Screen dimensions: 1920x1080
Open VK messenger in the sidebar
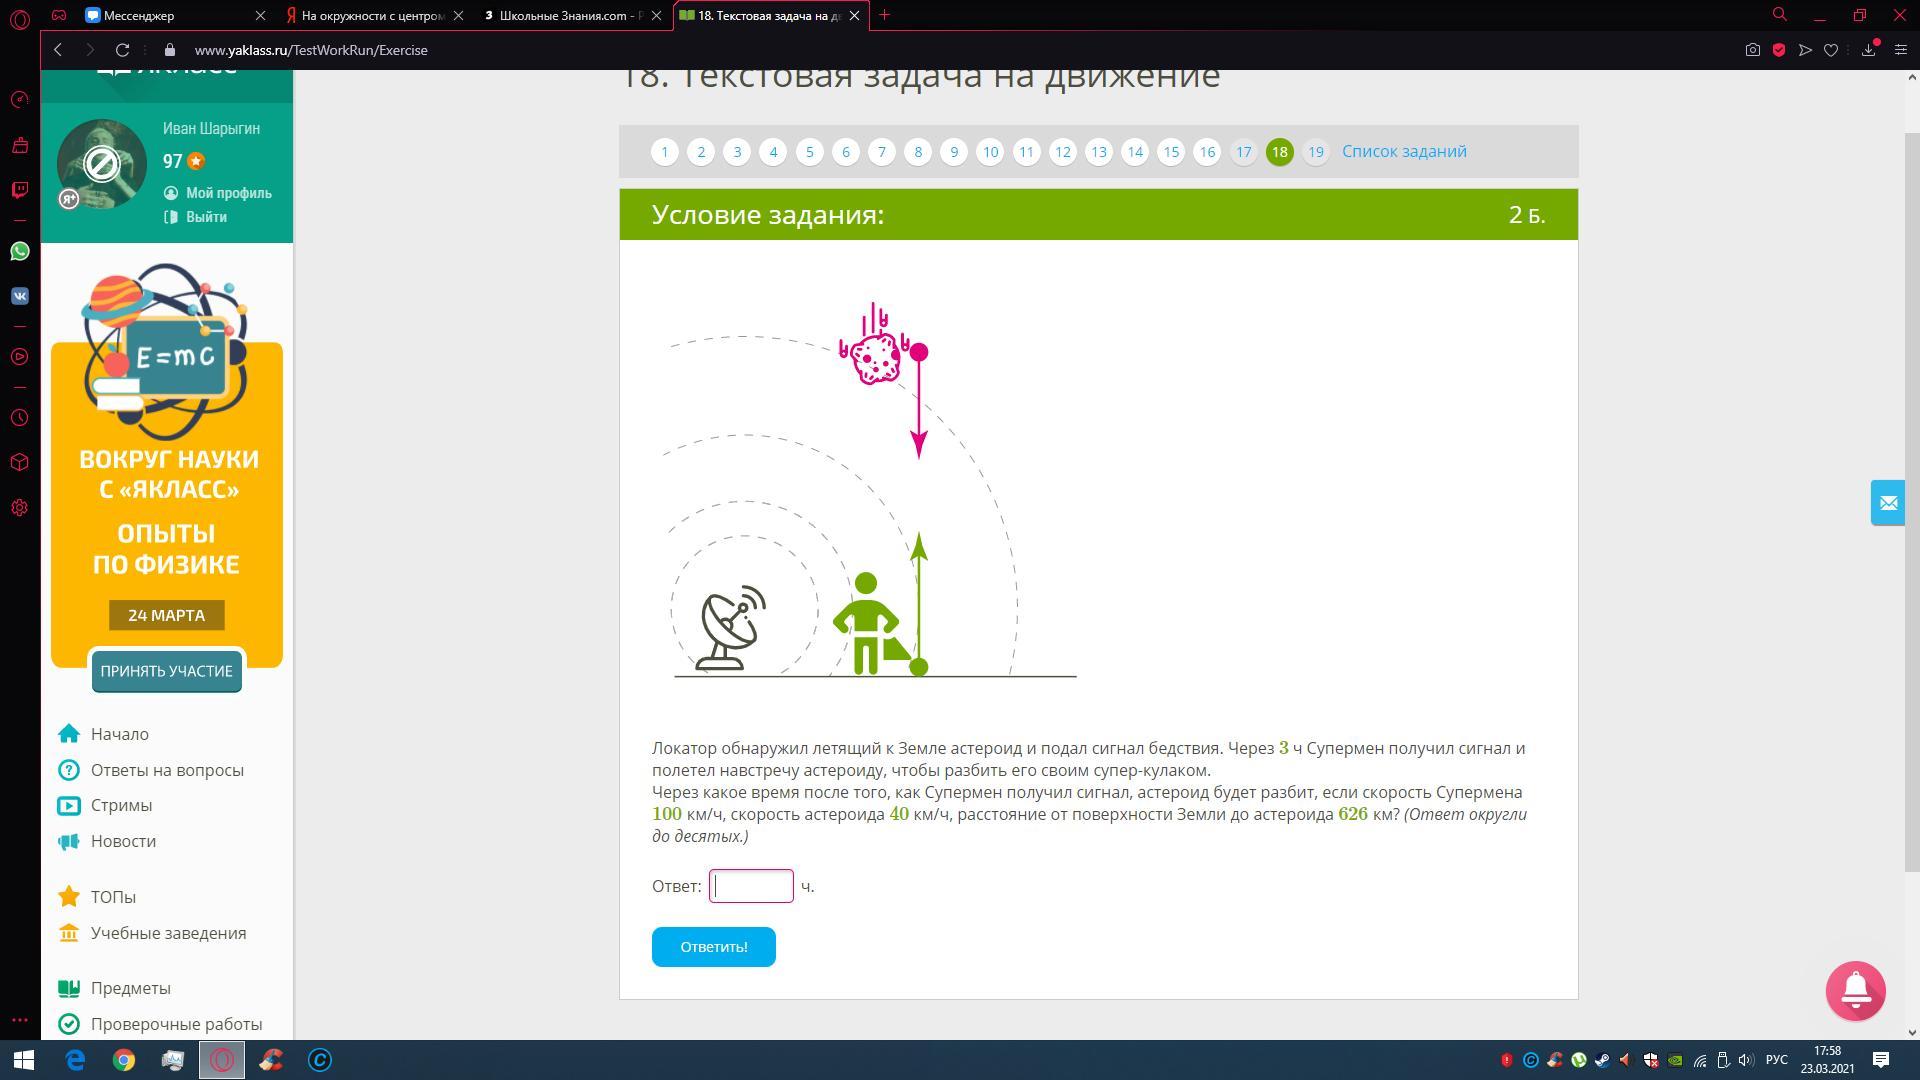click(x=20, y=296)
